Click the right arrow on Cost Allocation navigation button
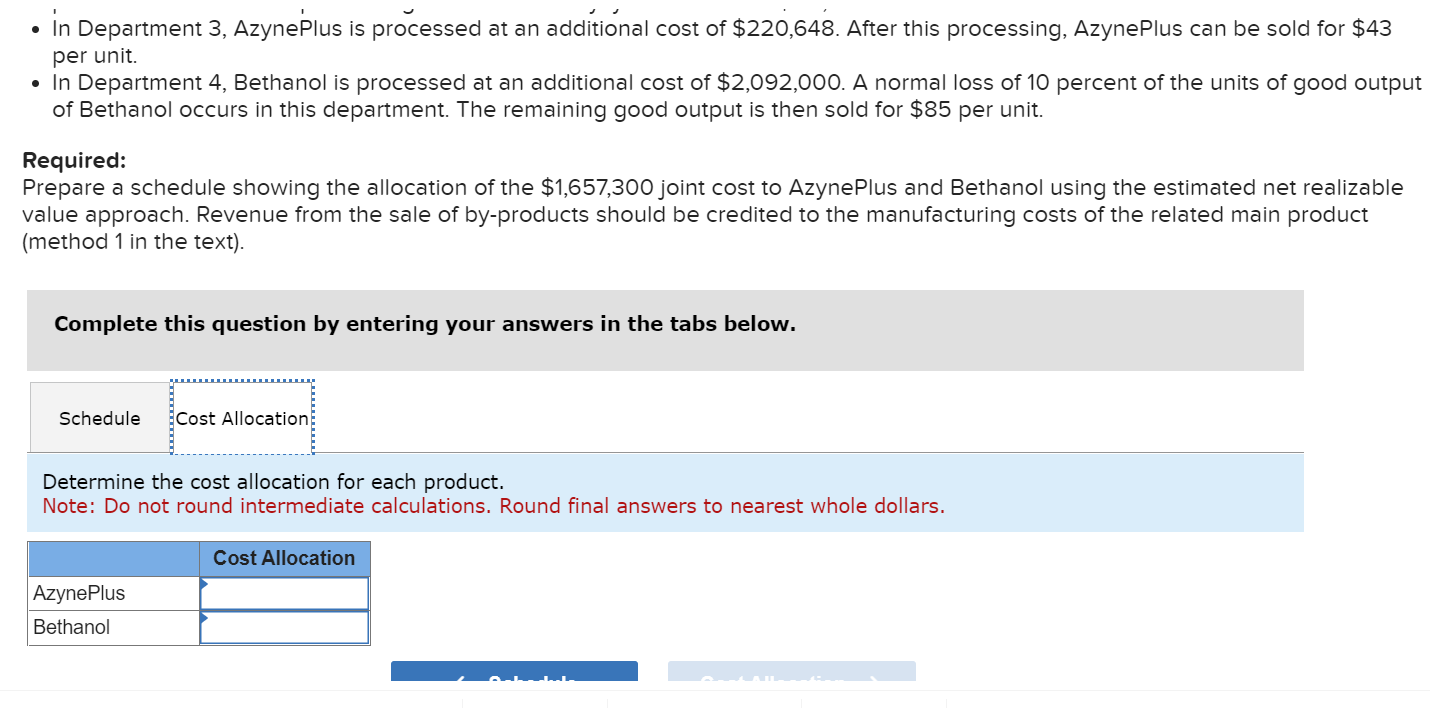 [x=875, y=680]
